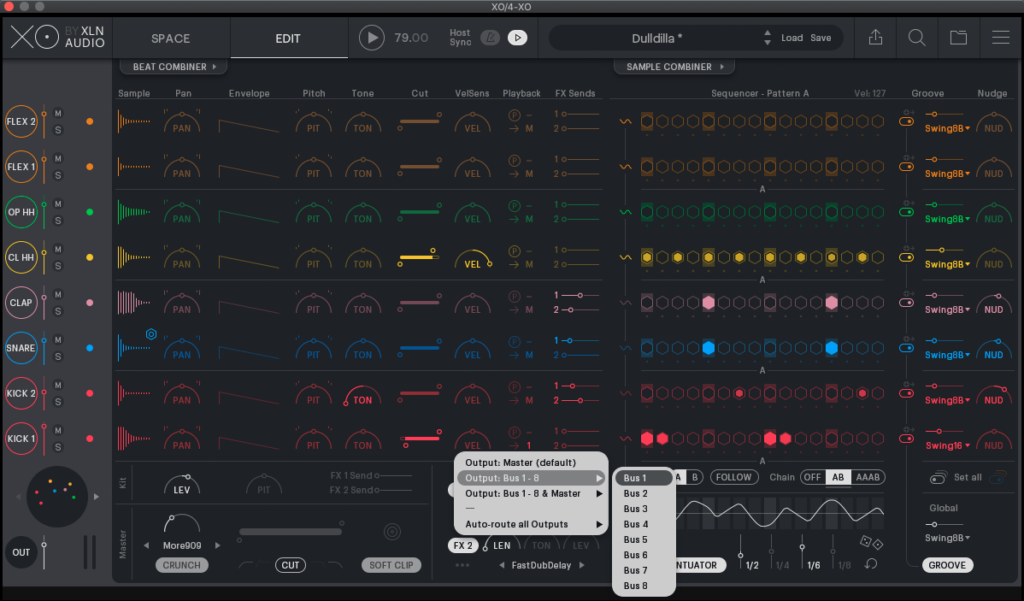This screenshot has width=1024, height=601.
Task: Open the search magnifier icon
Action: [916, 38]
